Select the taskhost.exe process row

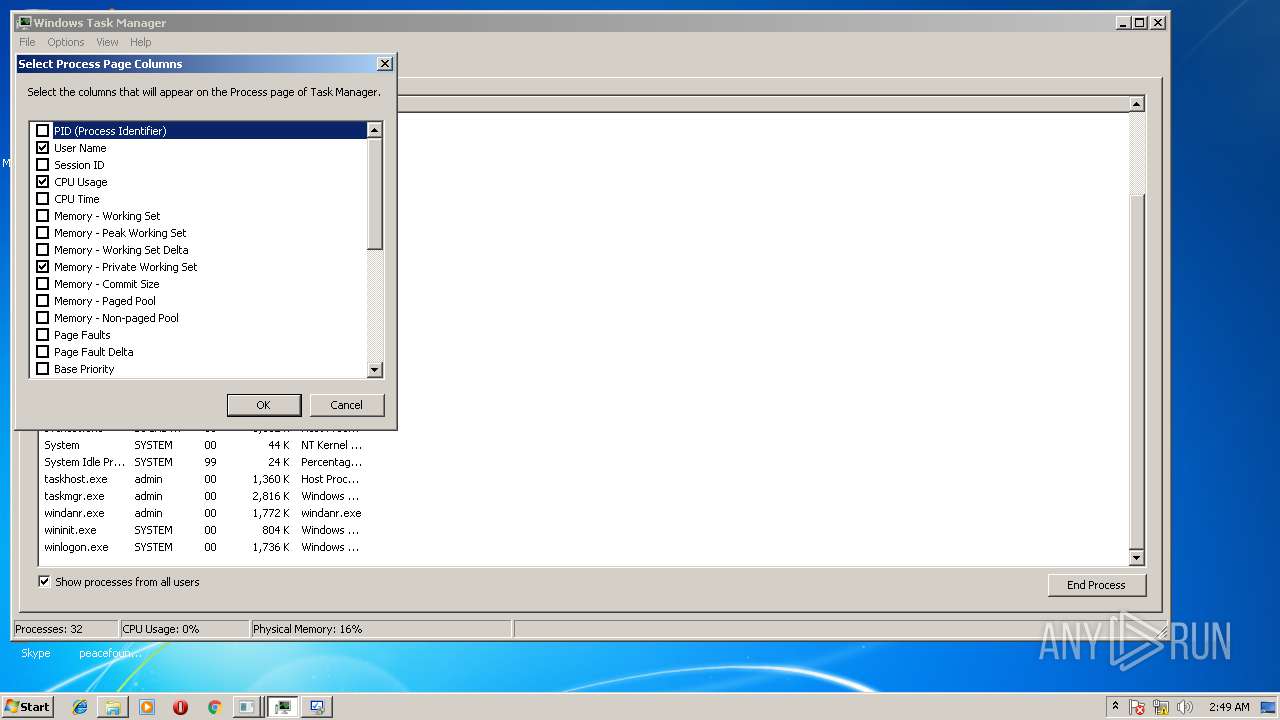(203, 479)
